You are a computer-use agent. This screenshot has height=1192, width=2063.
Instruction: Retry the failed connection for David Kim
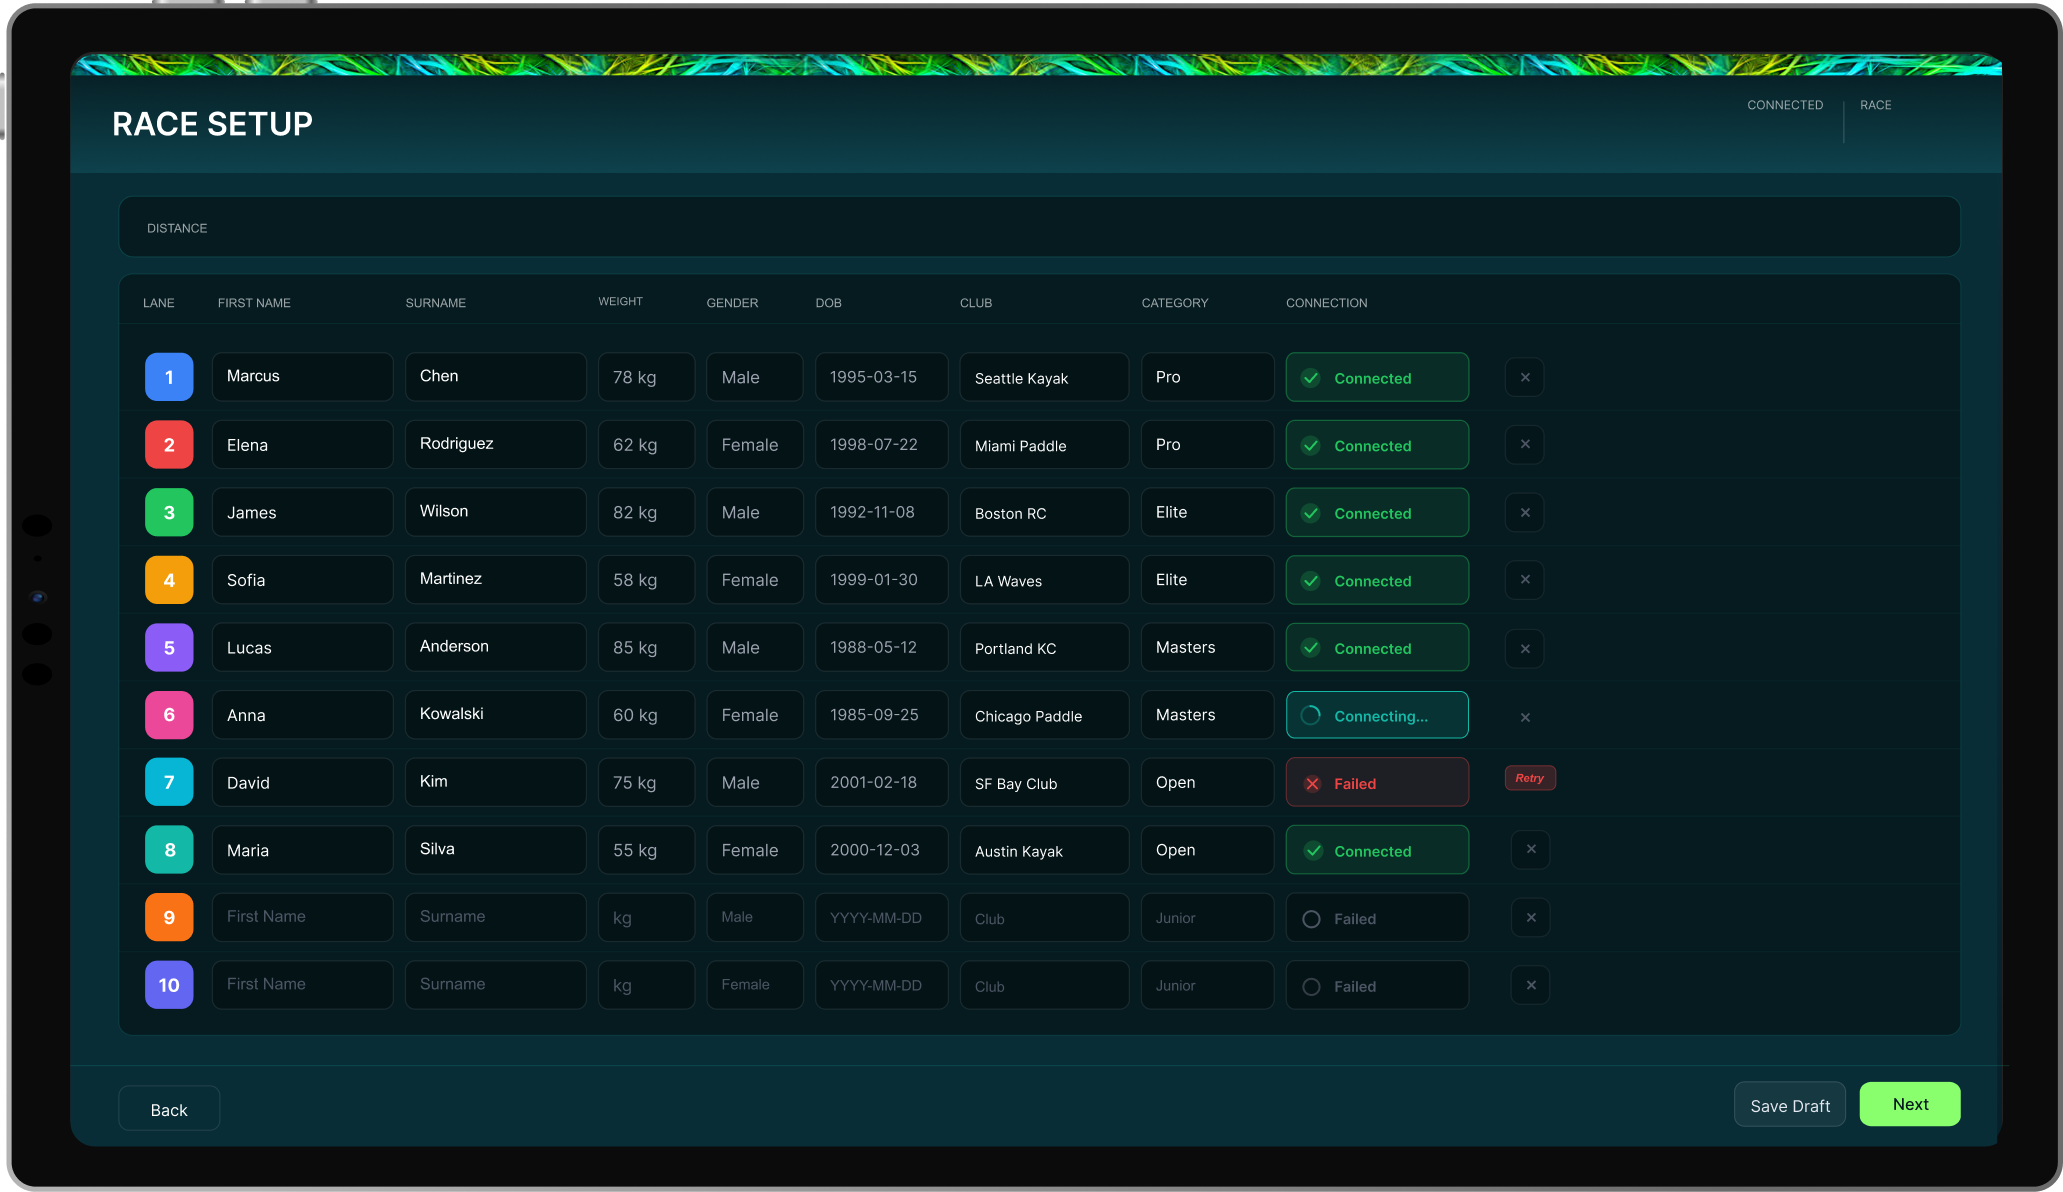[x=1529, y=778]
